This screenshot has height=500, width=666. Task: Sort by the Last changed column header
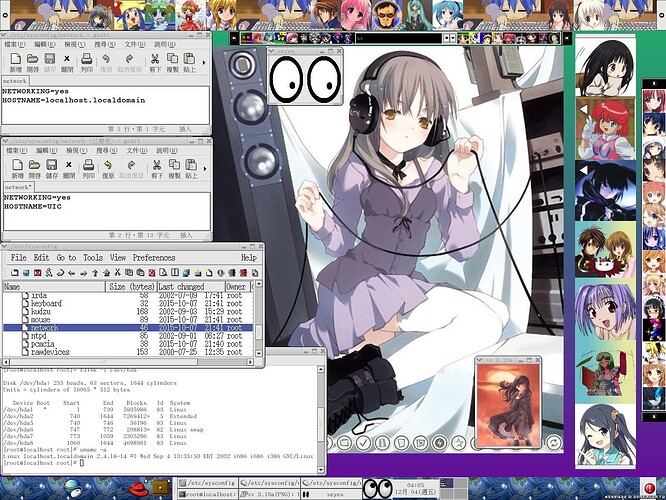click(x=191, y=287)
